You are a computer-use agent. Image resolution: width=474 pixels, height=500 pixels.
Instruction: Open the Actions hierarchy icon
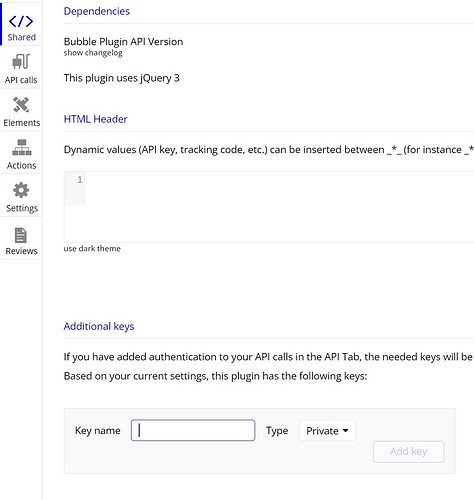point(22,147)
